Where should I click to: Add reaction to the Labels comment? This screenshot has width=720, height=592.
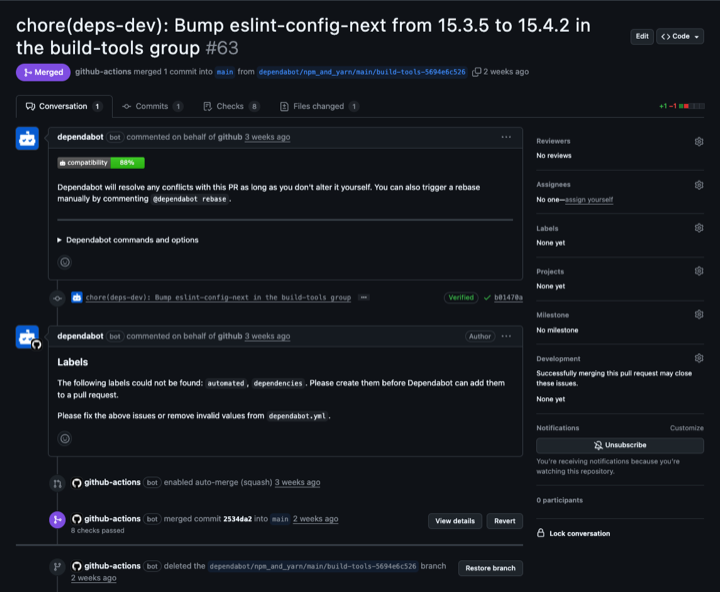(x=65, y=439)
